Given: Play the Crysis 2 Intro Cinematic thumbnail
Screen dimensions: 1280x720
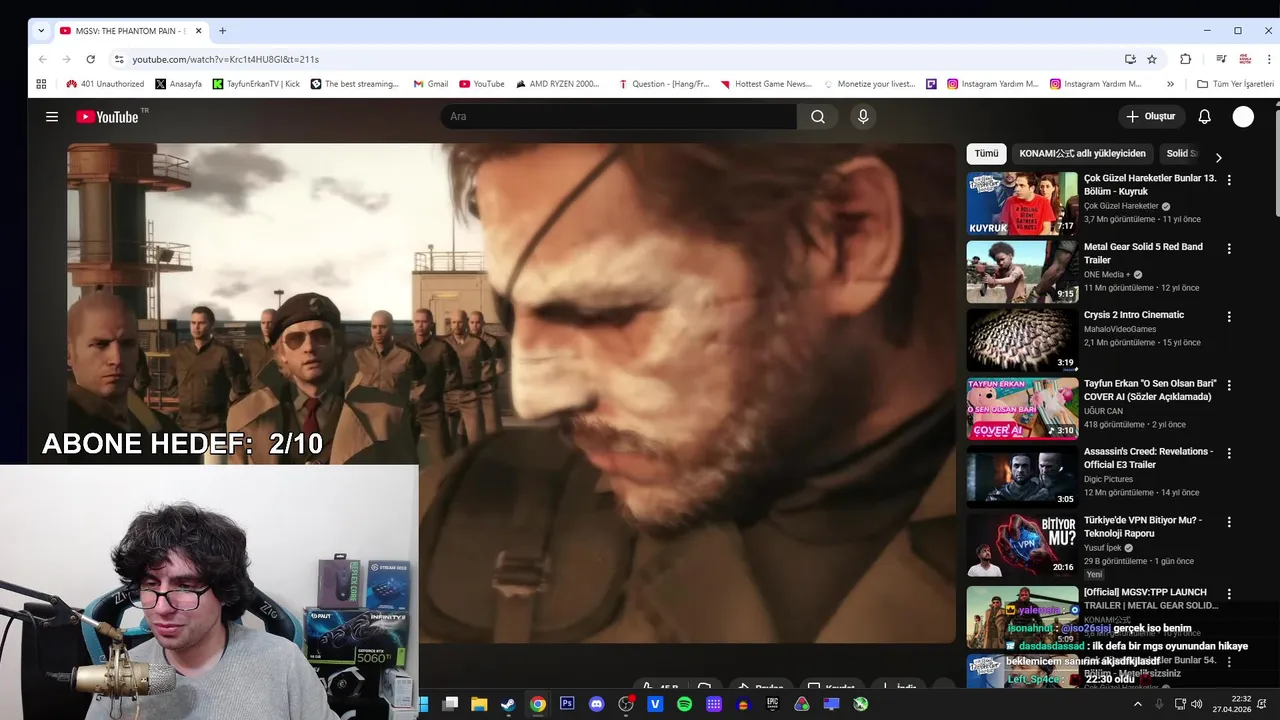Looking at the screenshot, I should (1022, 340).
